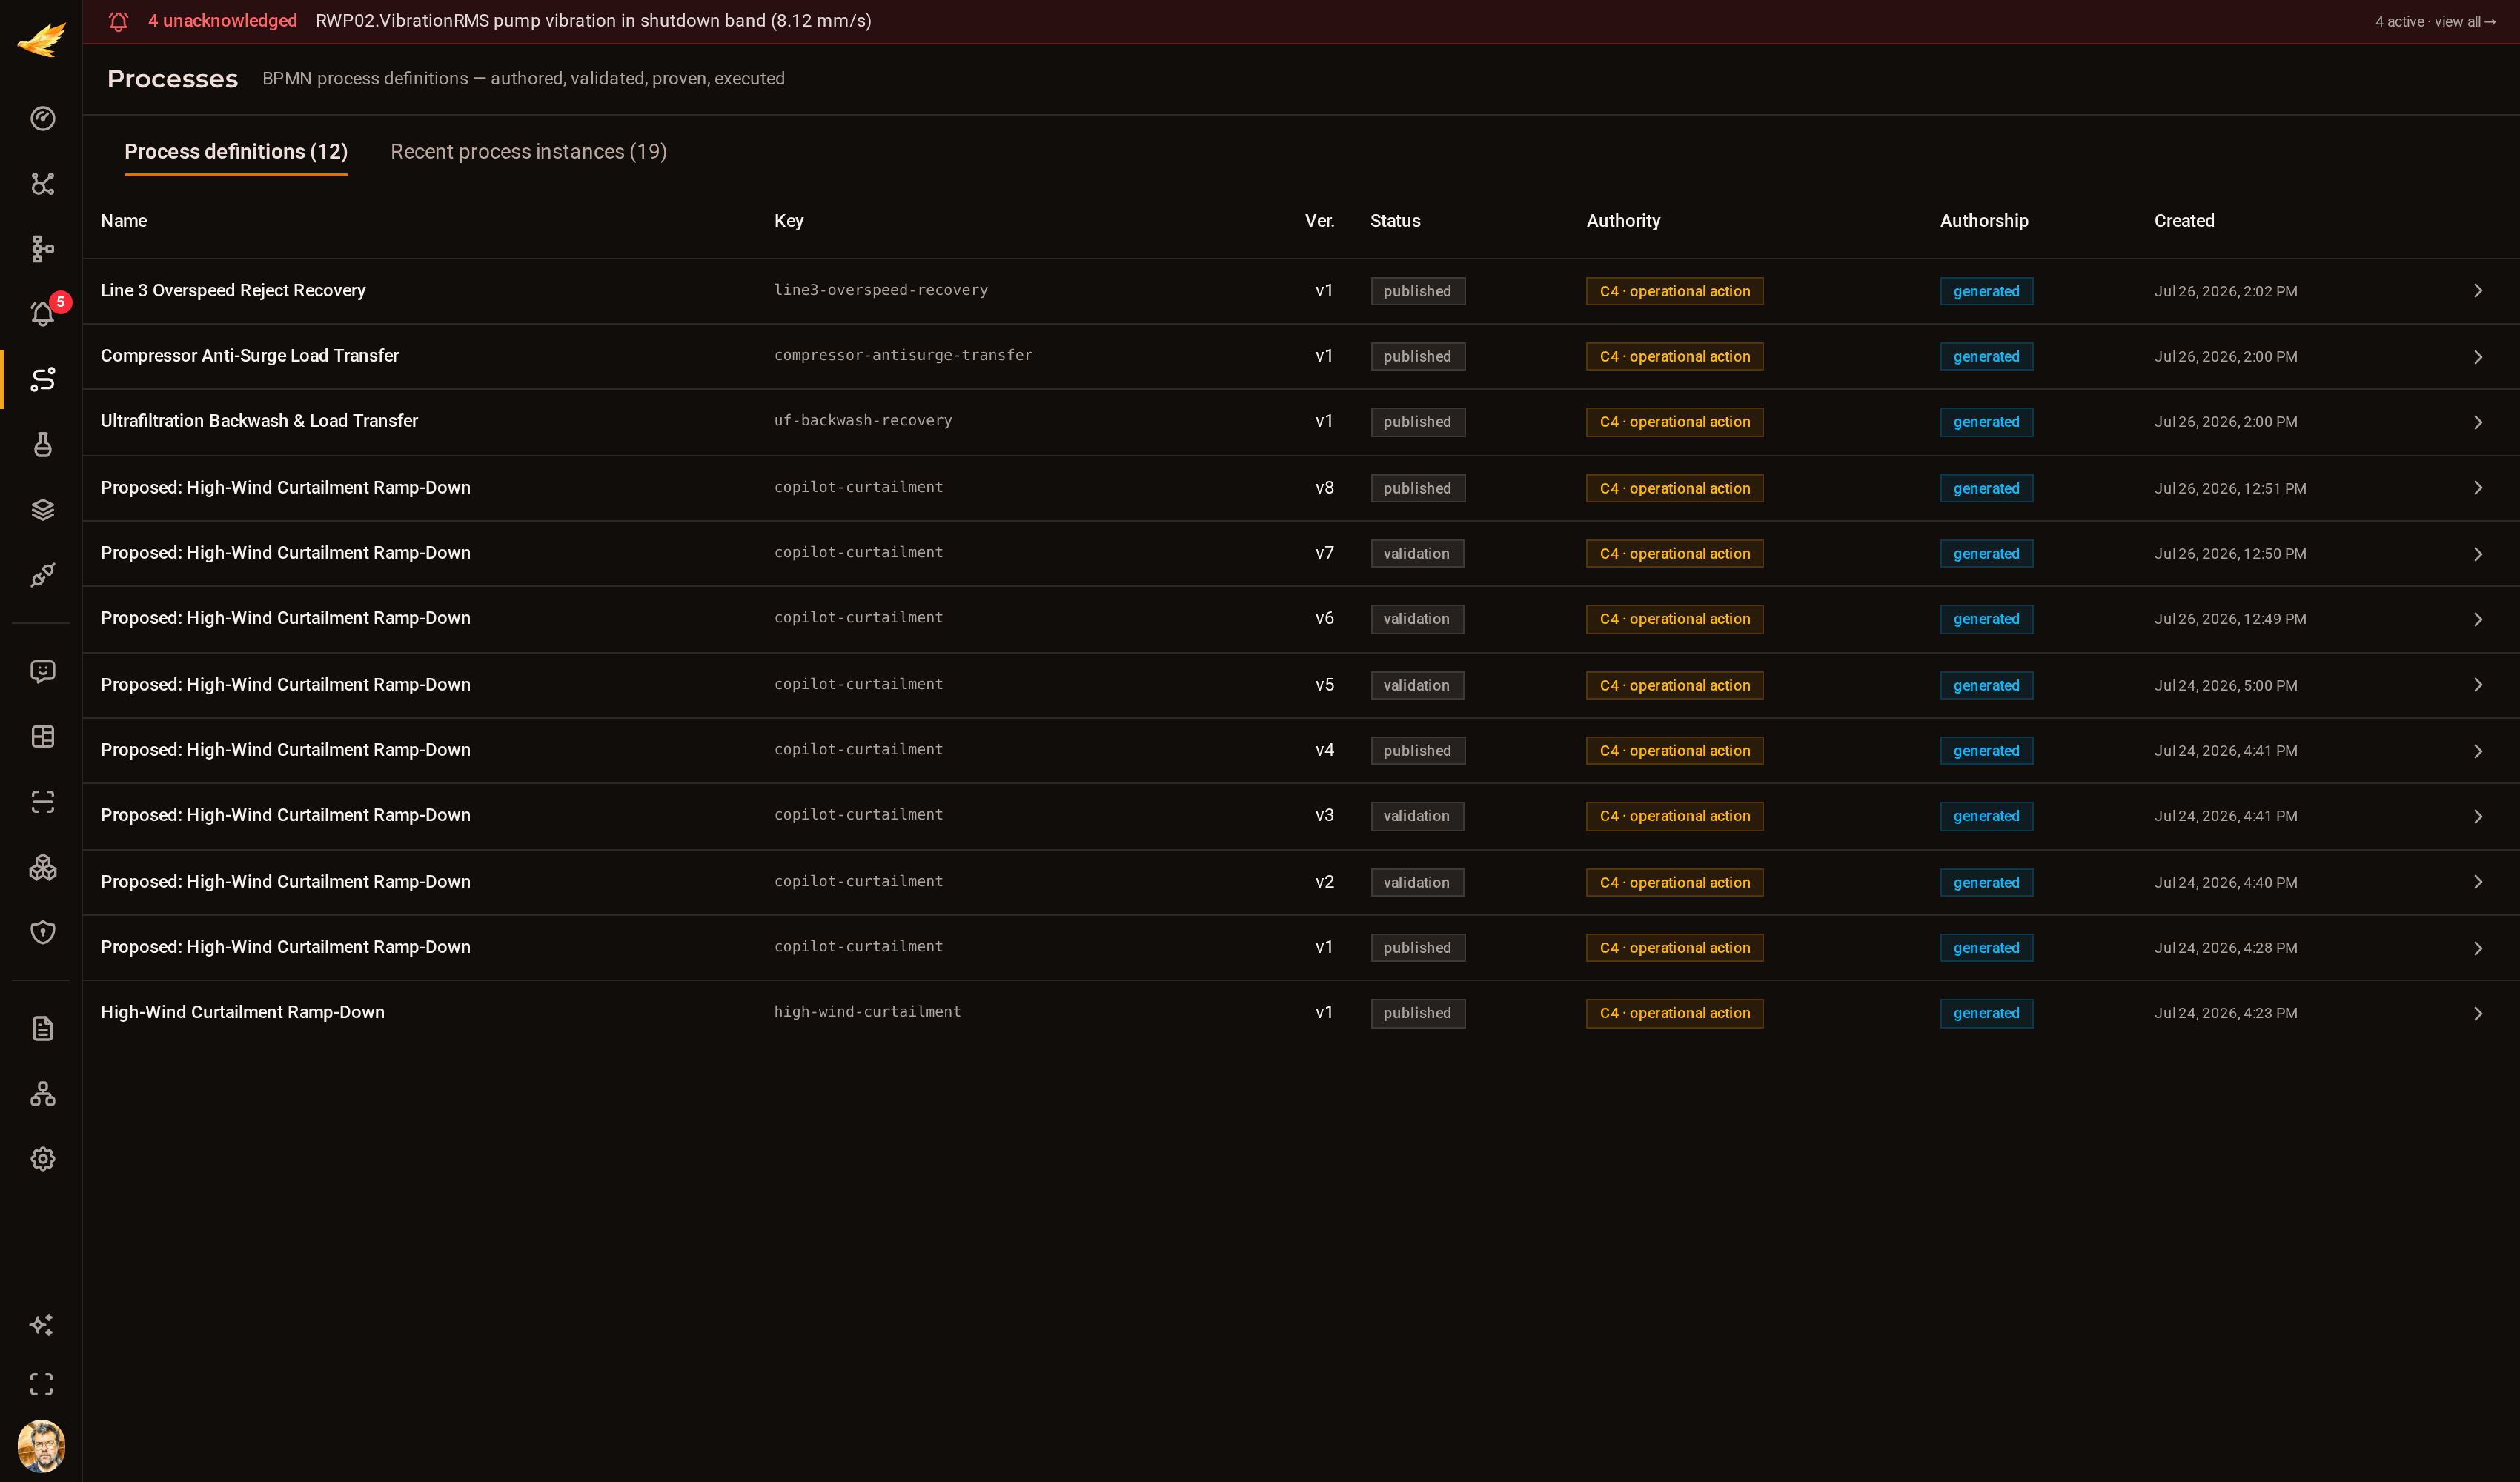Click validation status badge in v7 row
Image resolution: width=2520 pixels, height=1482 pixels.
coord(1416,553)
